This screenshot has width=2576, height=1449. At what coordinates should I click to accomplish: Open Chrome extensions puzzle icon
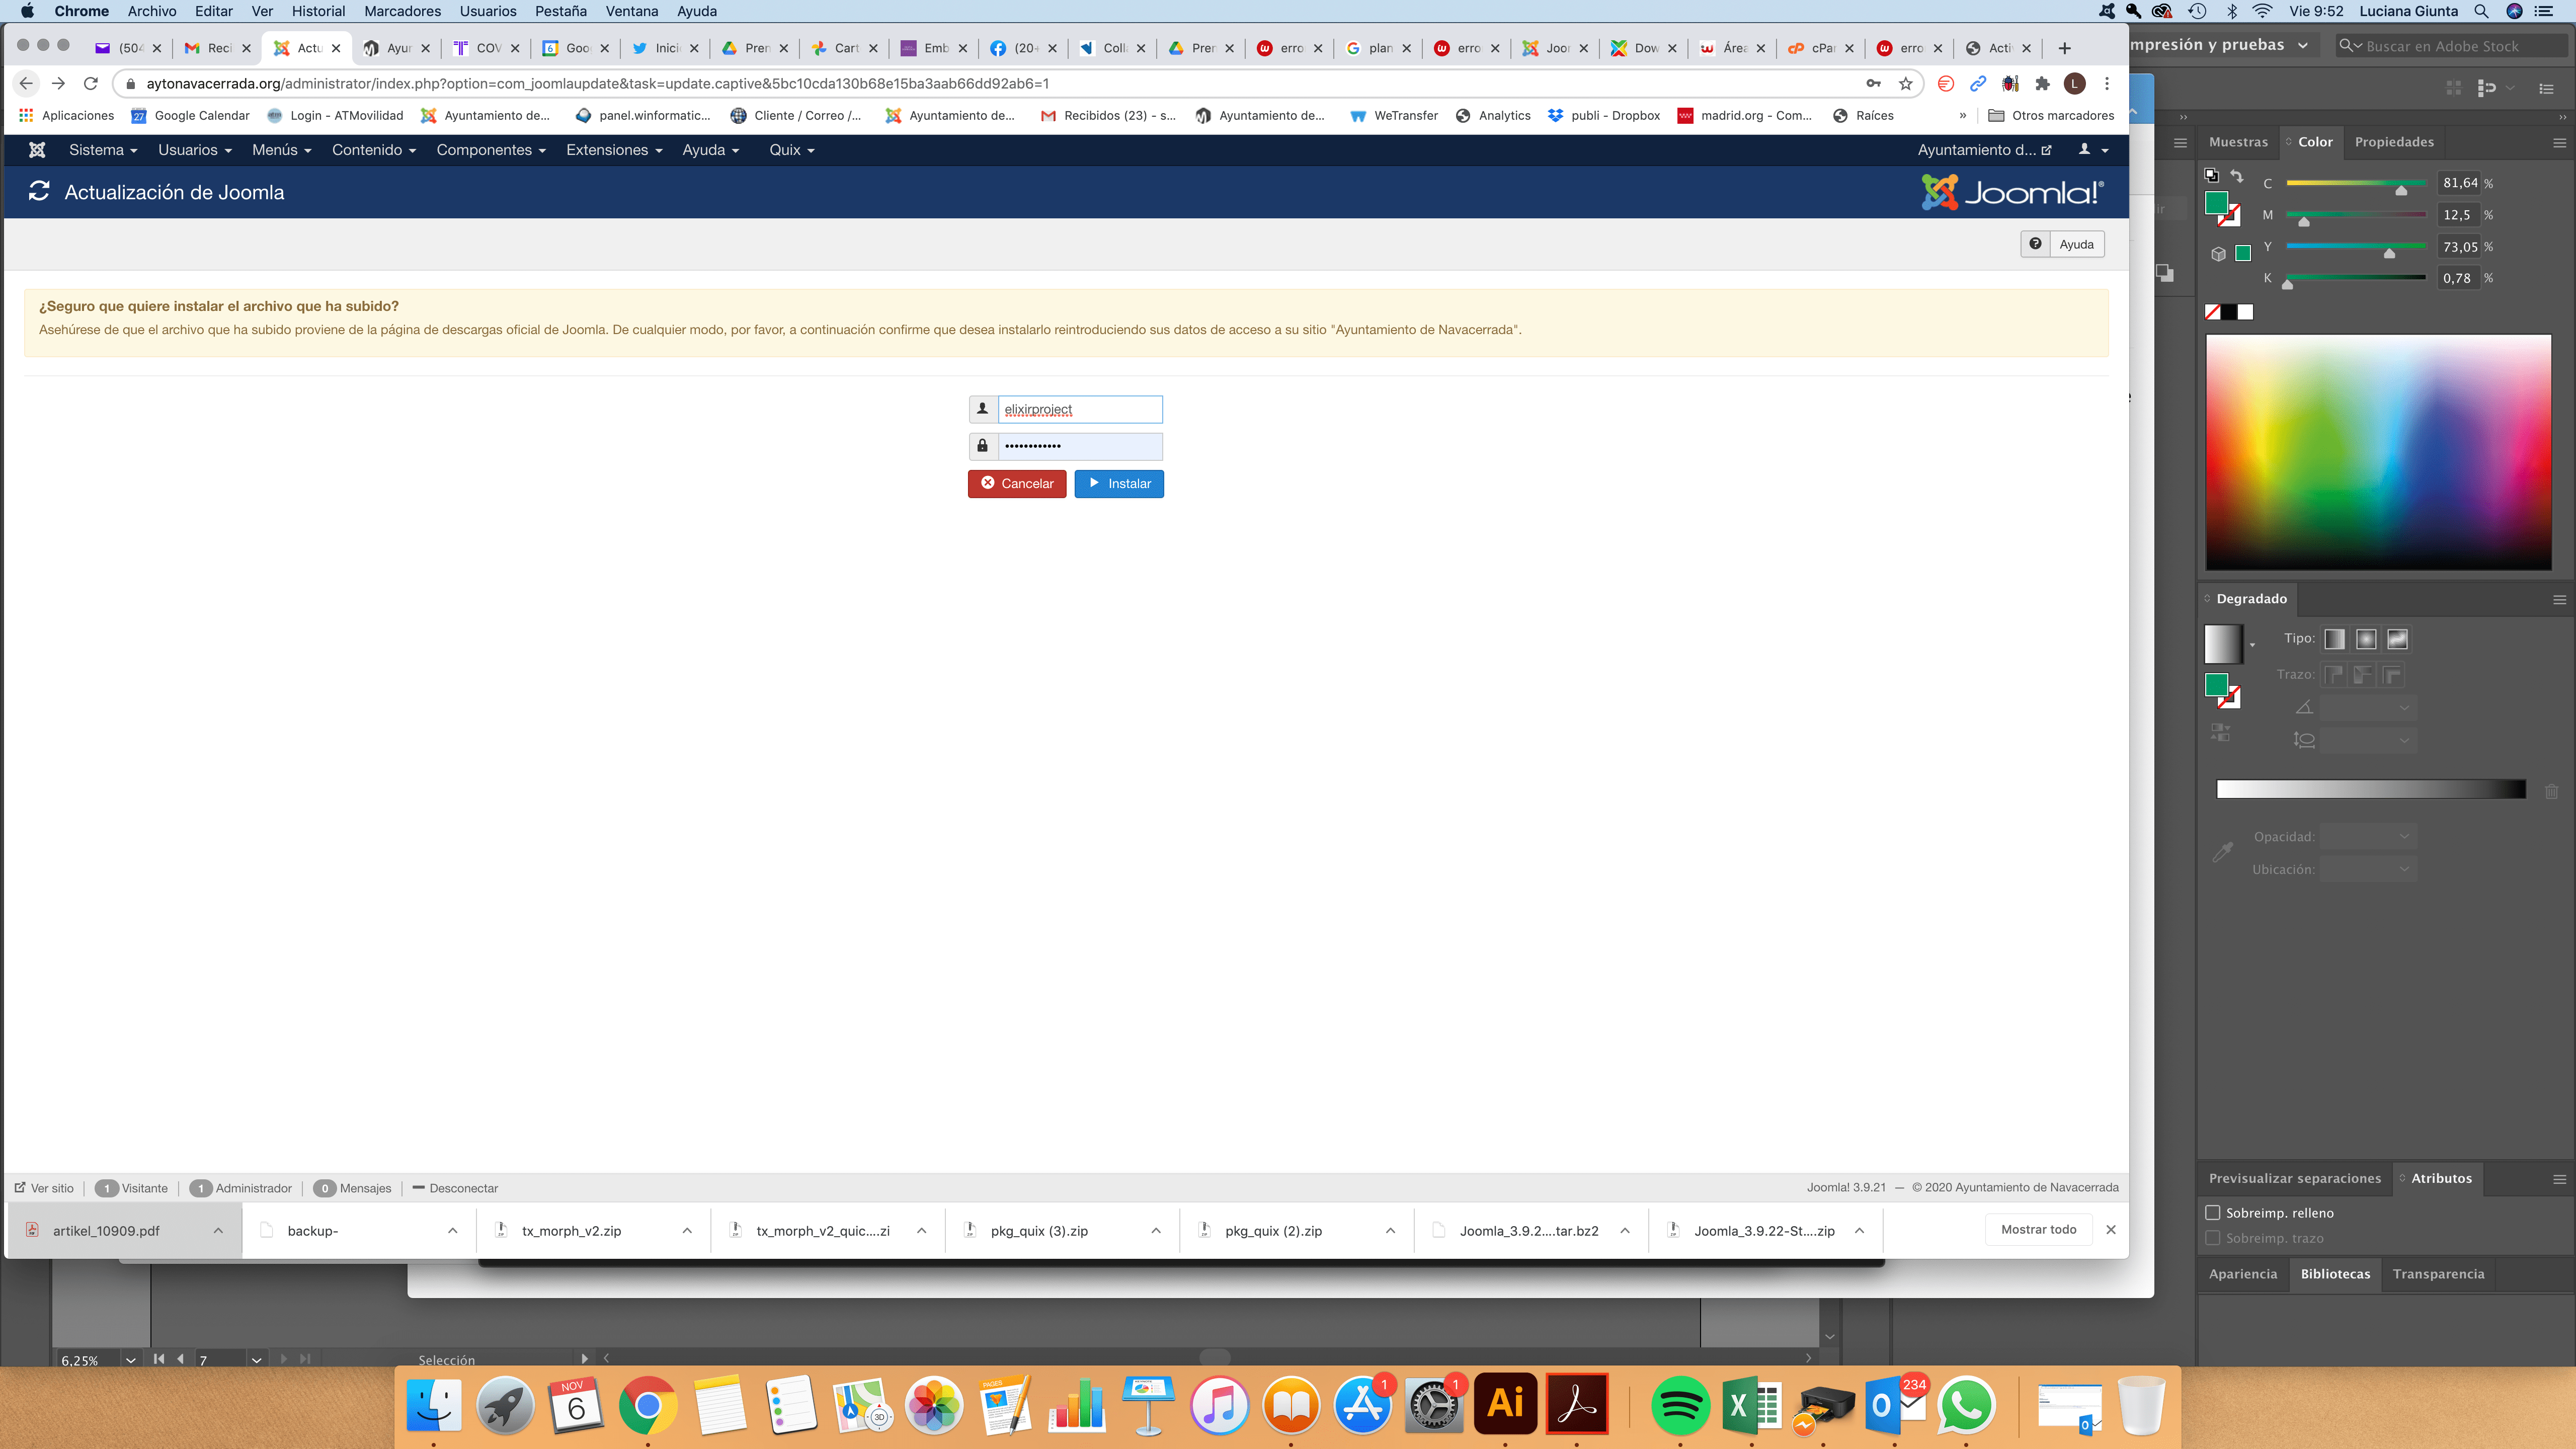click(2042, 84)
